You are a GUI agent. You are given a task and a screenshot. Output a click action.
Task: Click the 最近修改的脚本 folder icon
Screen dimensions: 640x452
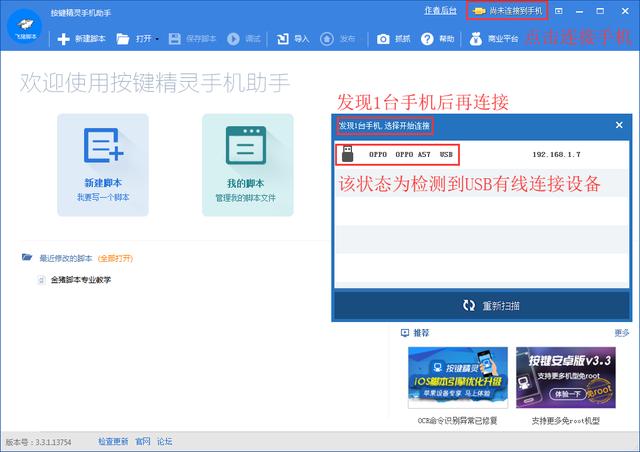27,257
